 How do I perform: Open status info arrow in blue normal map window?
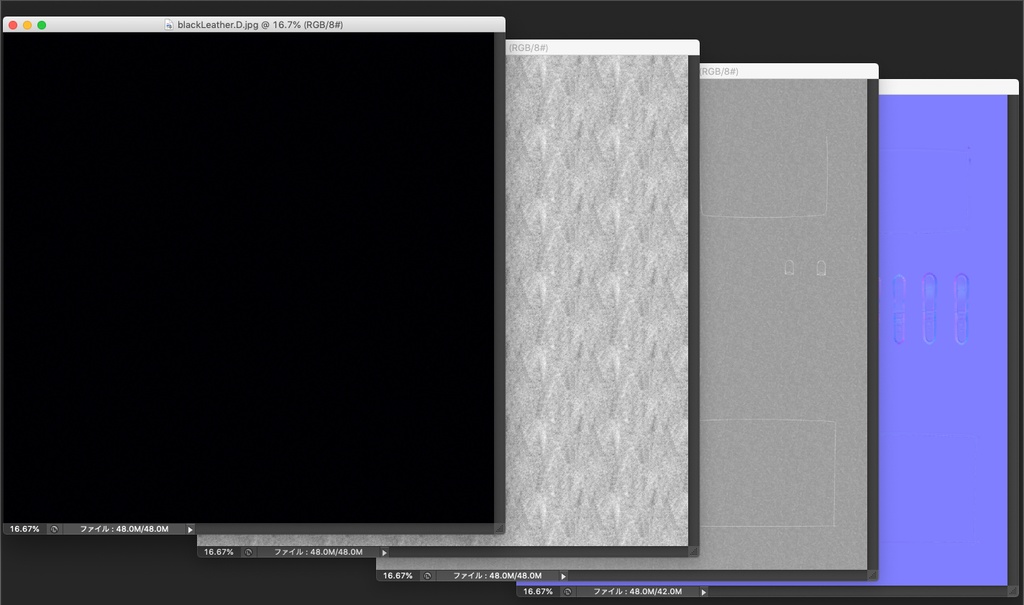pos(703,591)
